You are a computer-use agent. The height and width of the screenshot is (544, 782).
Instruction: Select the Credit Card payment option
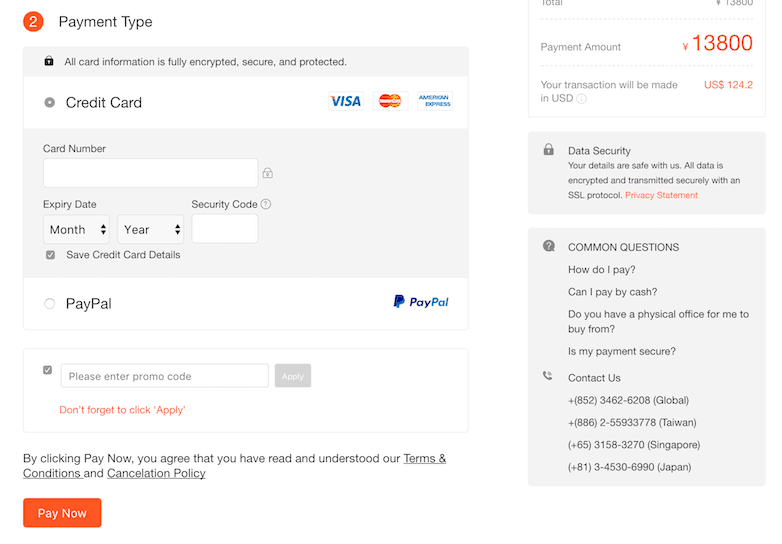50,102
